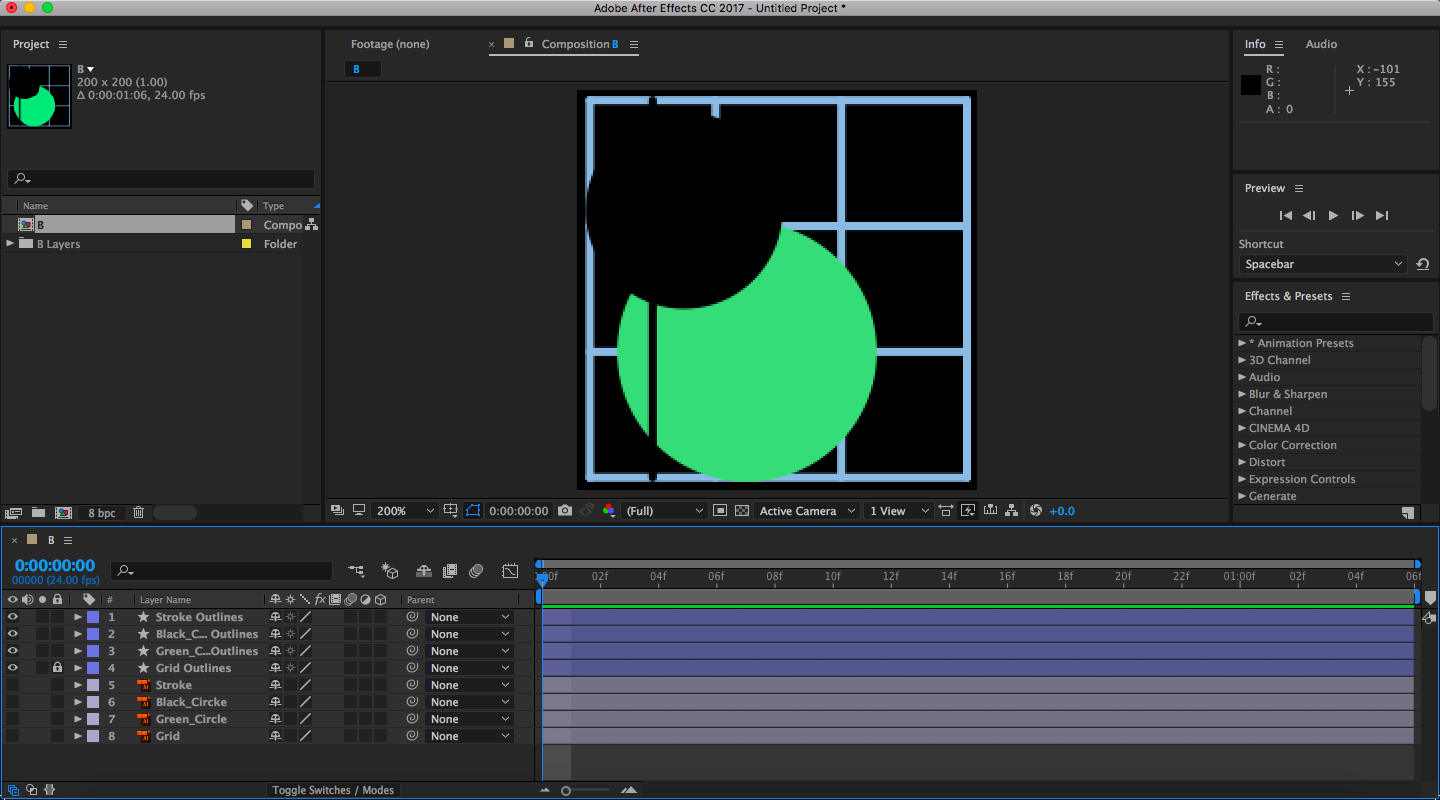
Task: Click the Always Preview This View icon
Action: (x=337, y=510)
